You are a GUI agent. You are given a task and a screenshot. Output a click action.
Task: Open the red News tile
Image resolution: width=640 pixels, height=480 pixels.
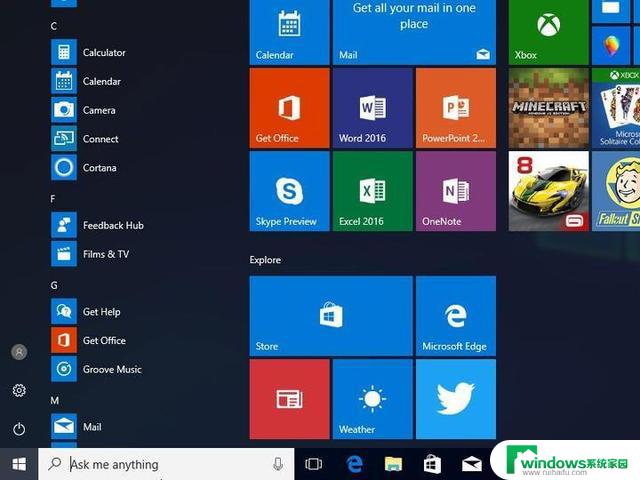pyautogui.click(x=289, y=399)
